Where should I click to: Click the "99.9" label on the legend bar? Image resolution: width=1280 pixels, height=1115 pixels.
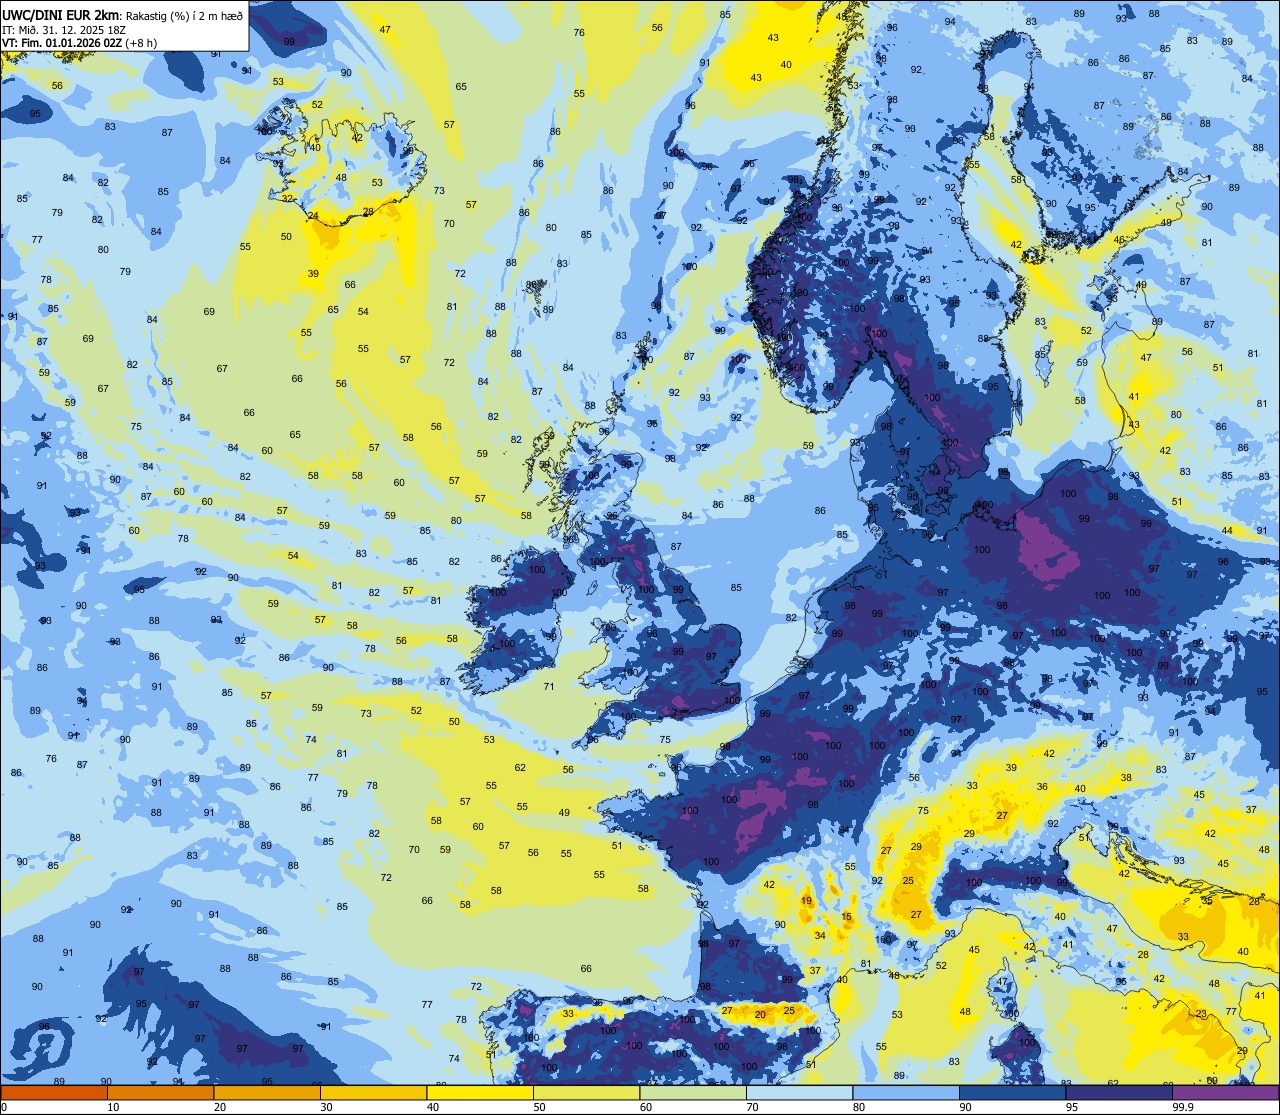(1182, 1107)
